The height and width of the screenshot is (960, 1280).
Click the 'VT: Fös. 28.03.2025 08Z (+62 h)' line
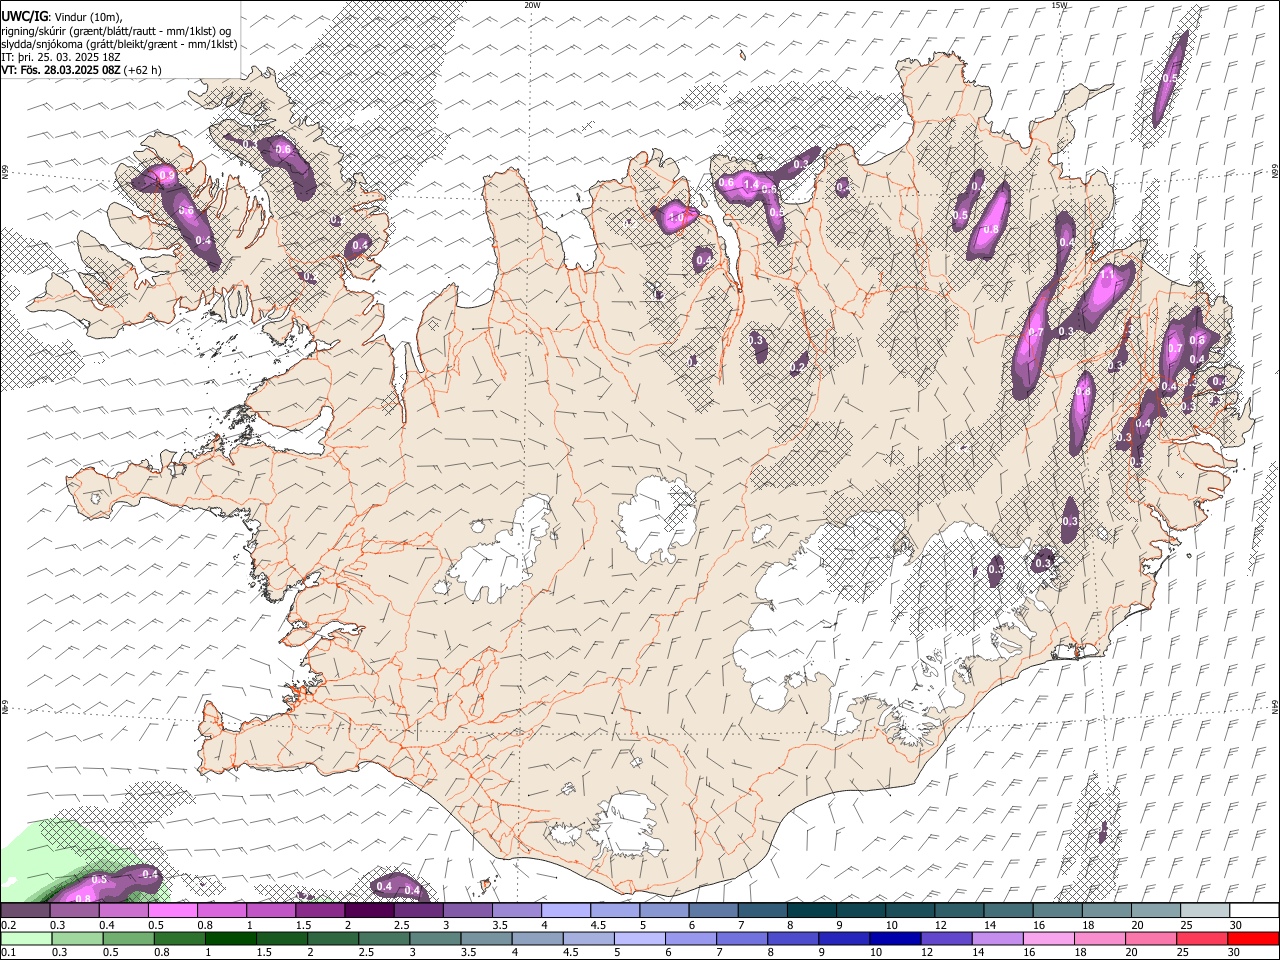(81, 70)
